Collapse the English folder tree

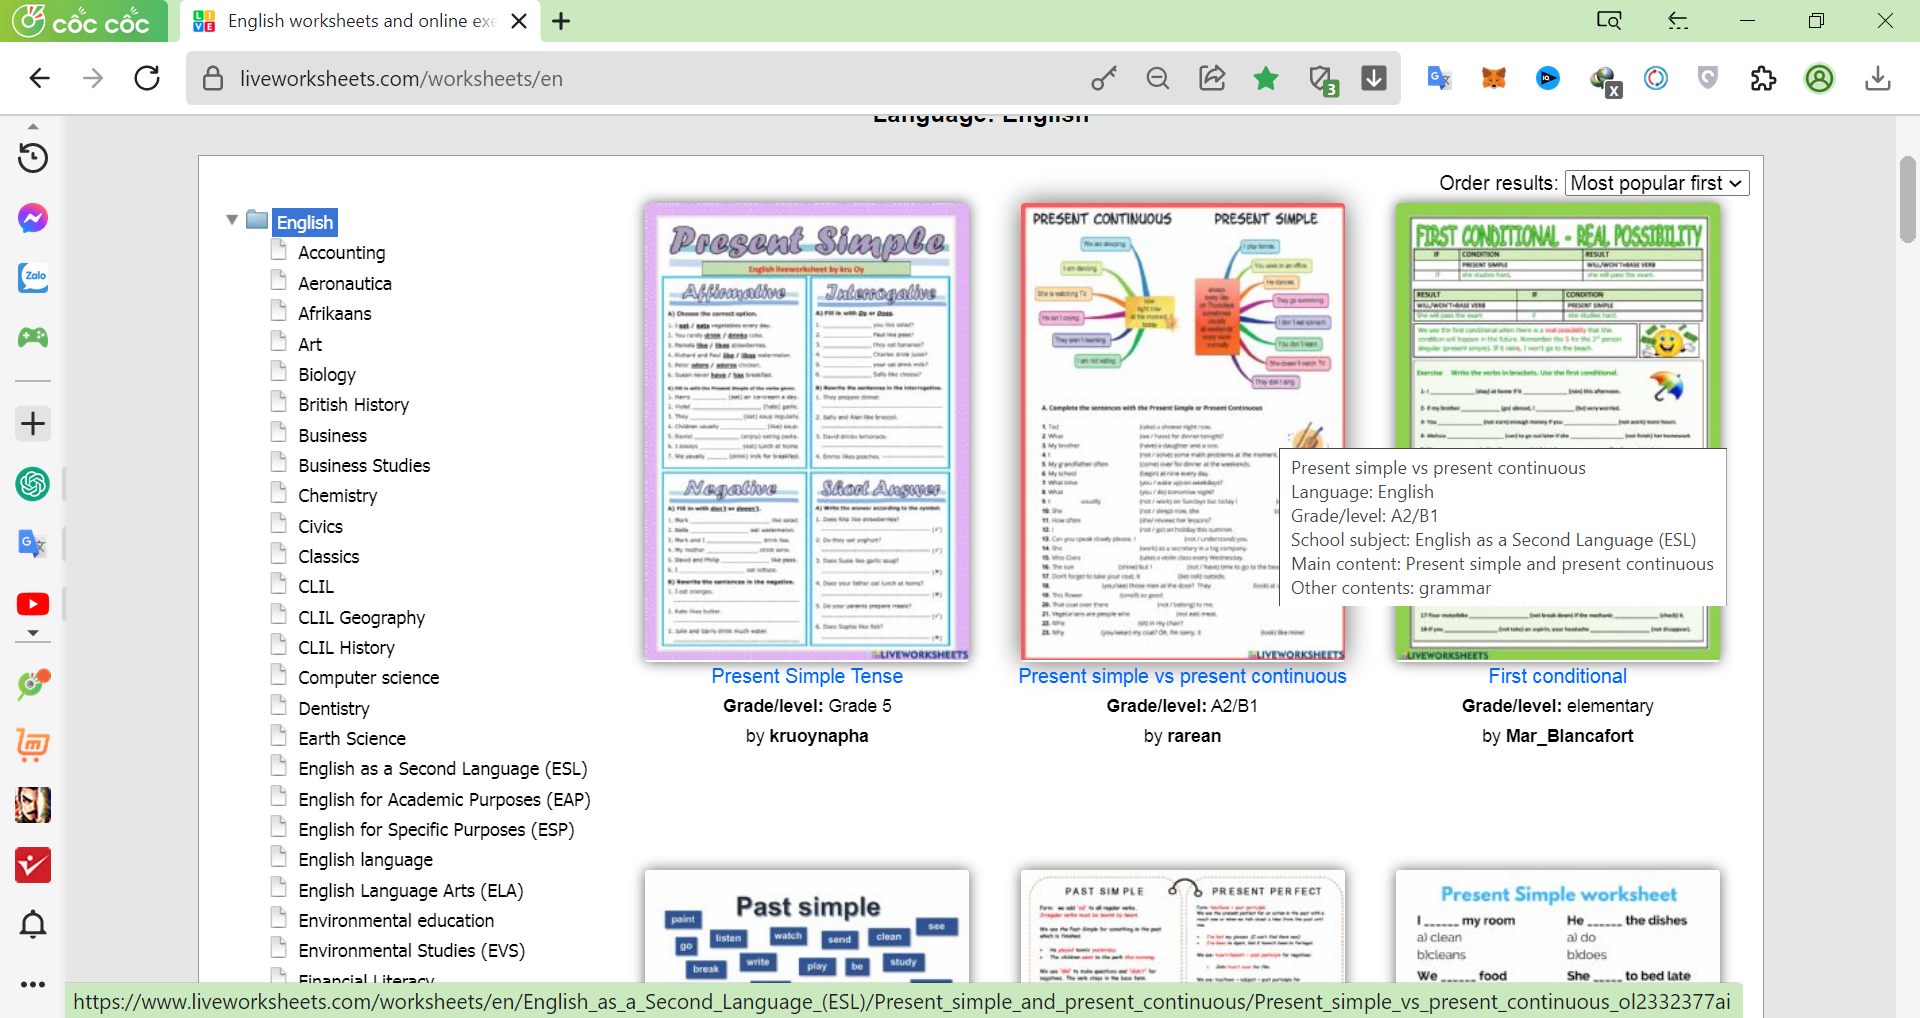232,220
